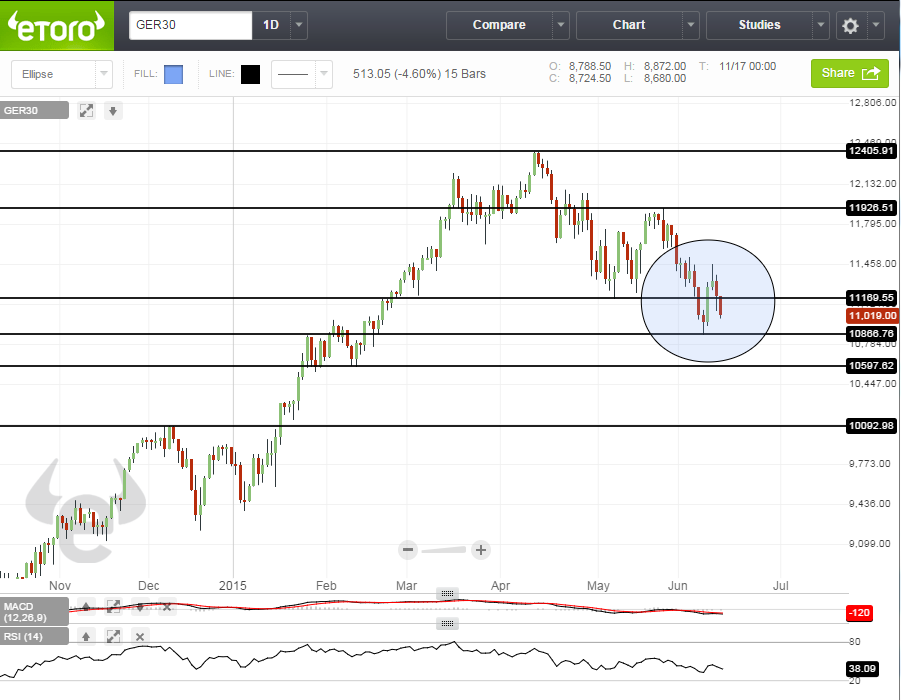Remove the RSI study panel
This screenshot has width=901, height=700.
point(140,636)
